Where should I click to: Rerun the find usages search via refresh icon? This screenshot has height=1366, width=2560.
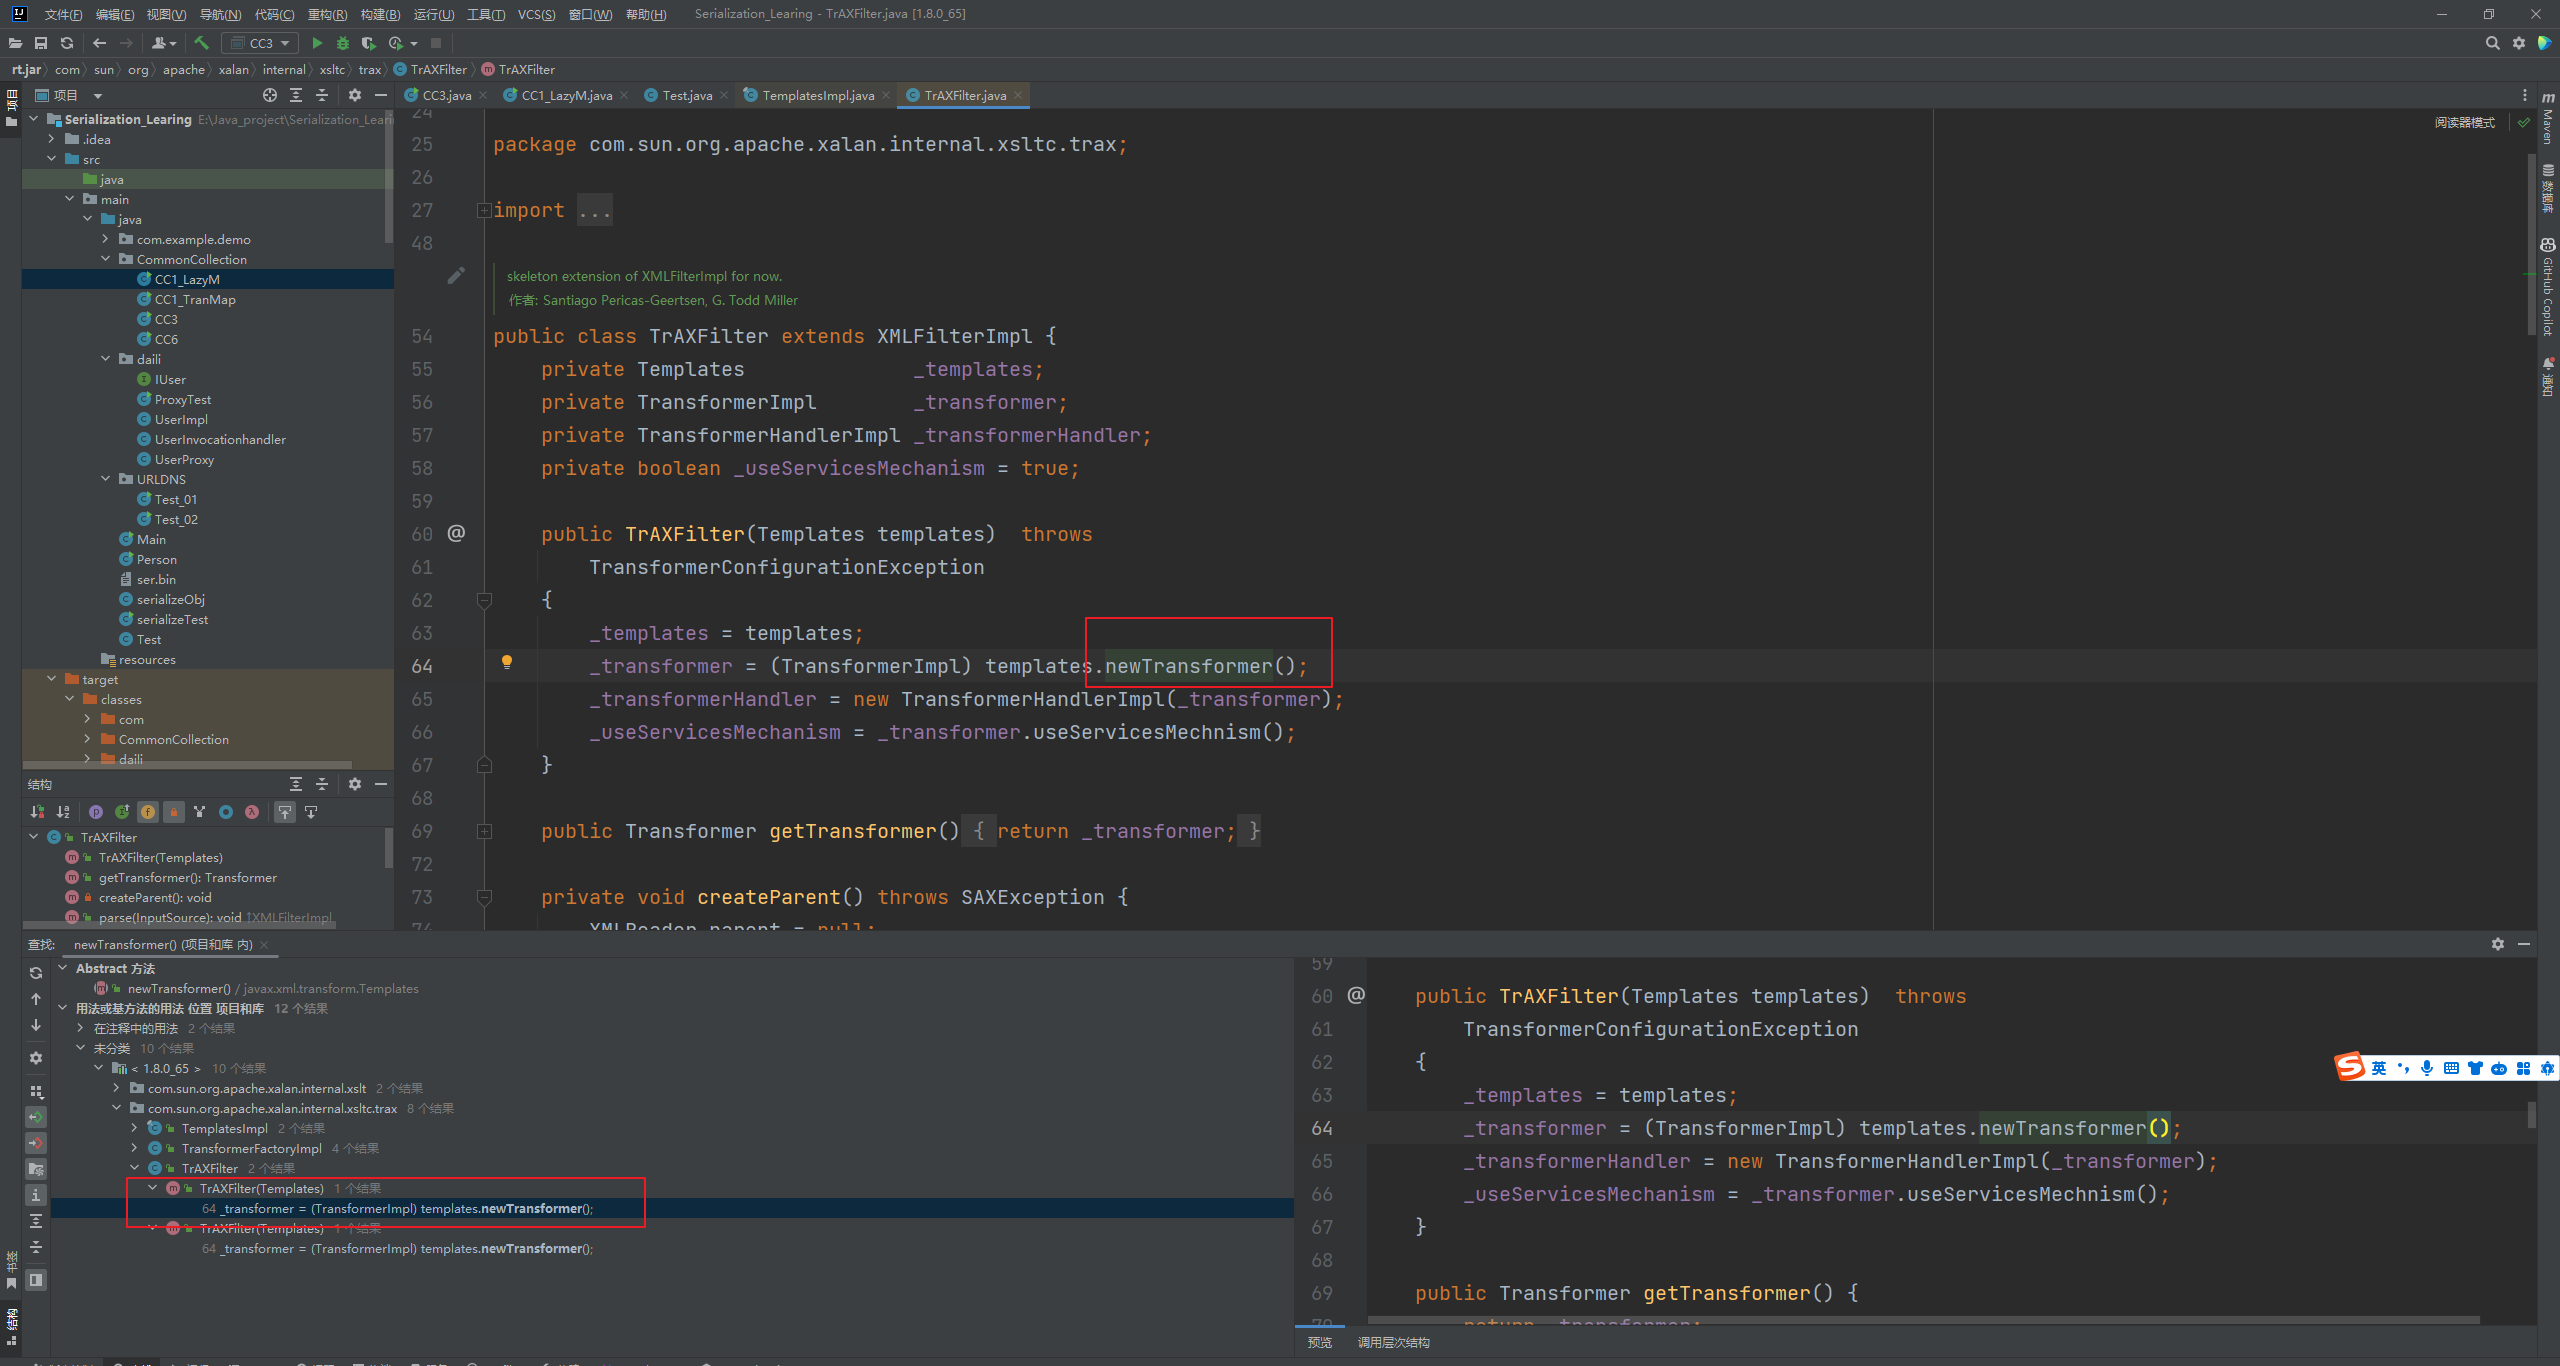[x=36, y=973]
